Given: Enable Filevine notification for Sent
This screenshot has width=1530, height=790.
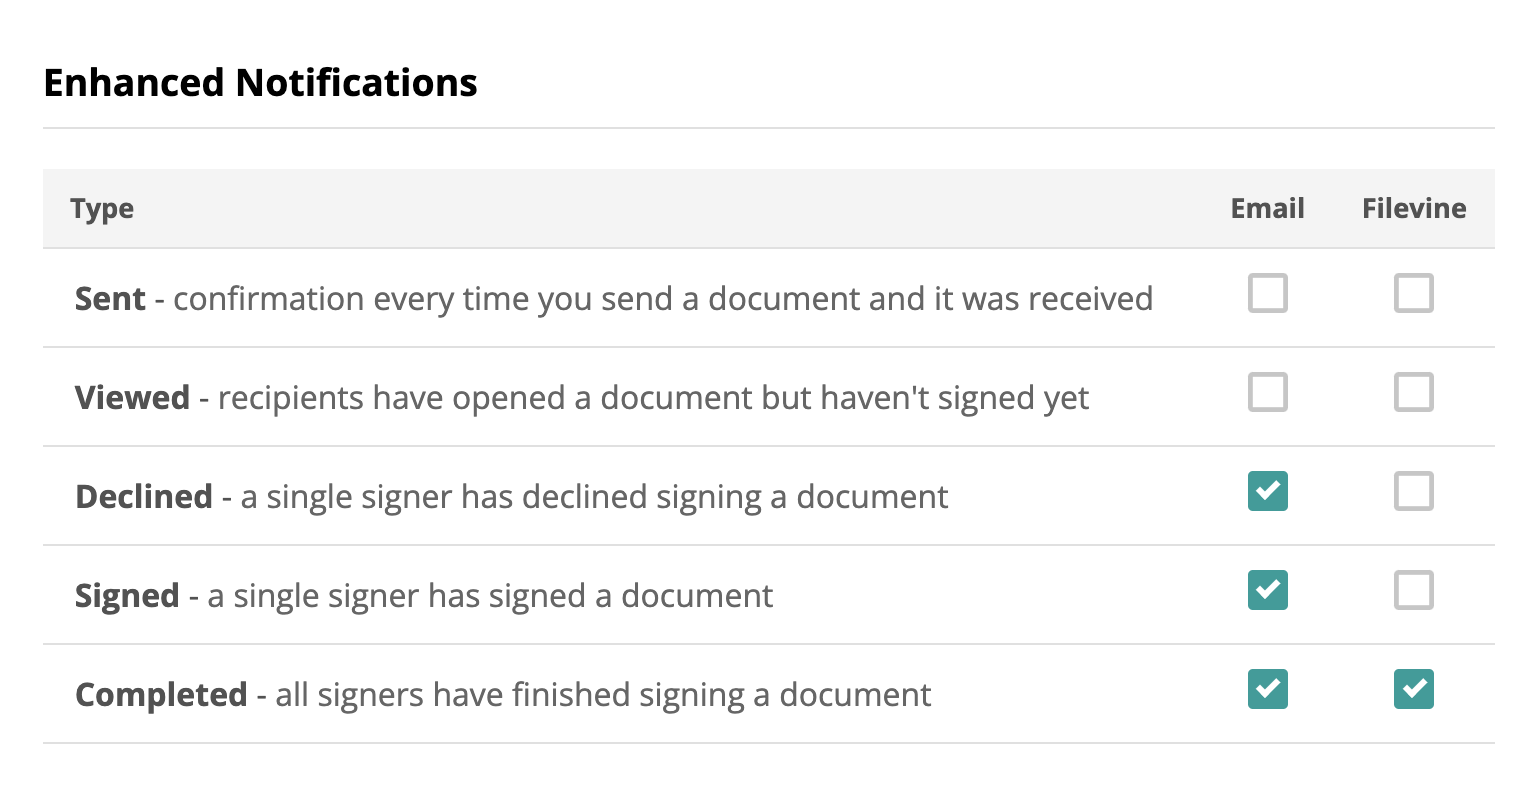Looking at the screenshot, I should pos(1413,294).
